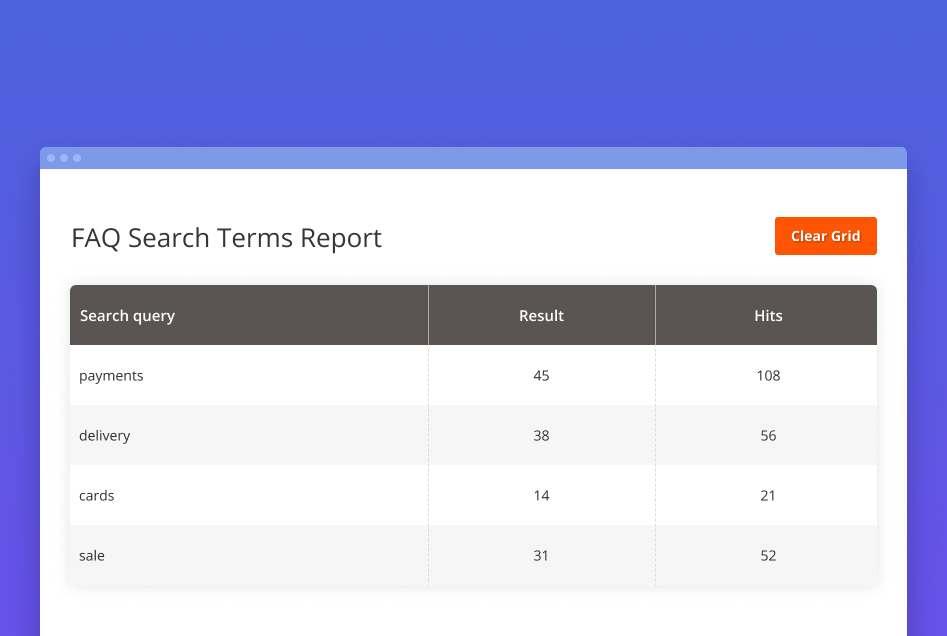Click the leftmost window title bar dot
The width and height of the screenshot is (947, 636).
pyautogui.click(x=51, y=158)
